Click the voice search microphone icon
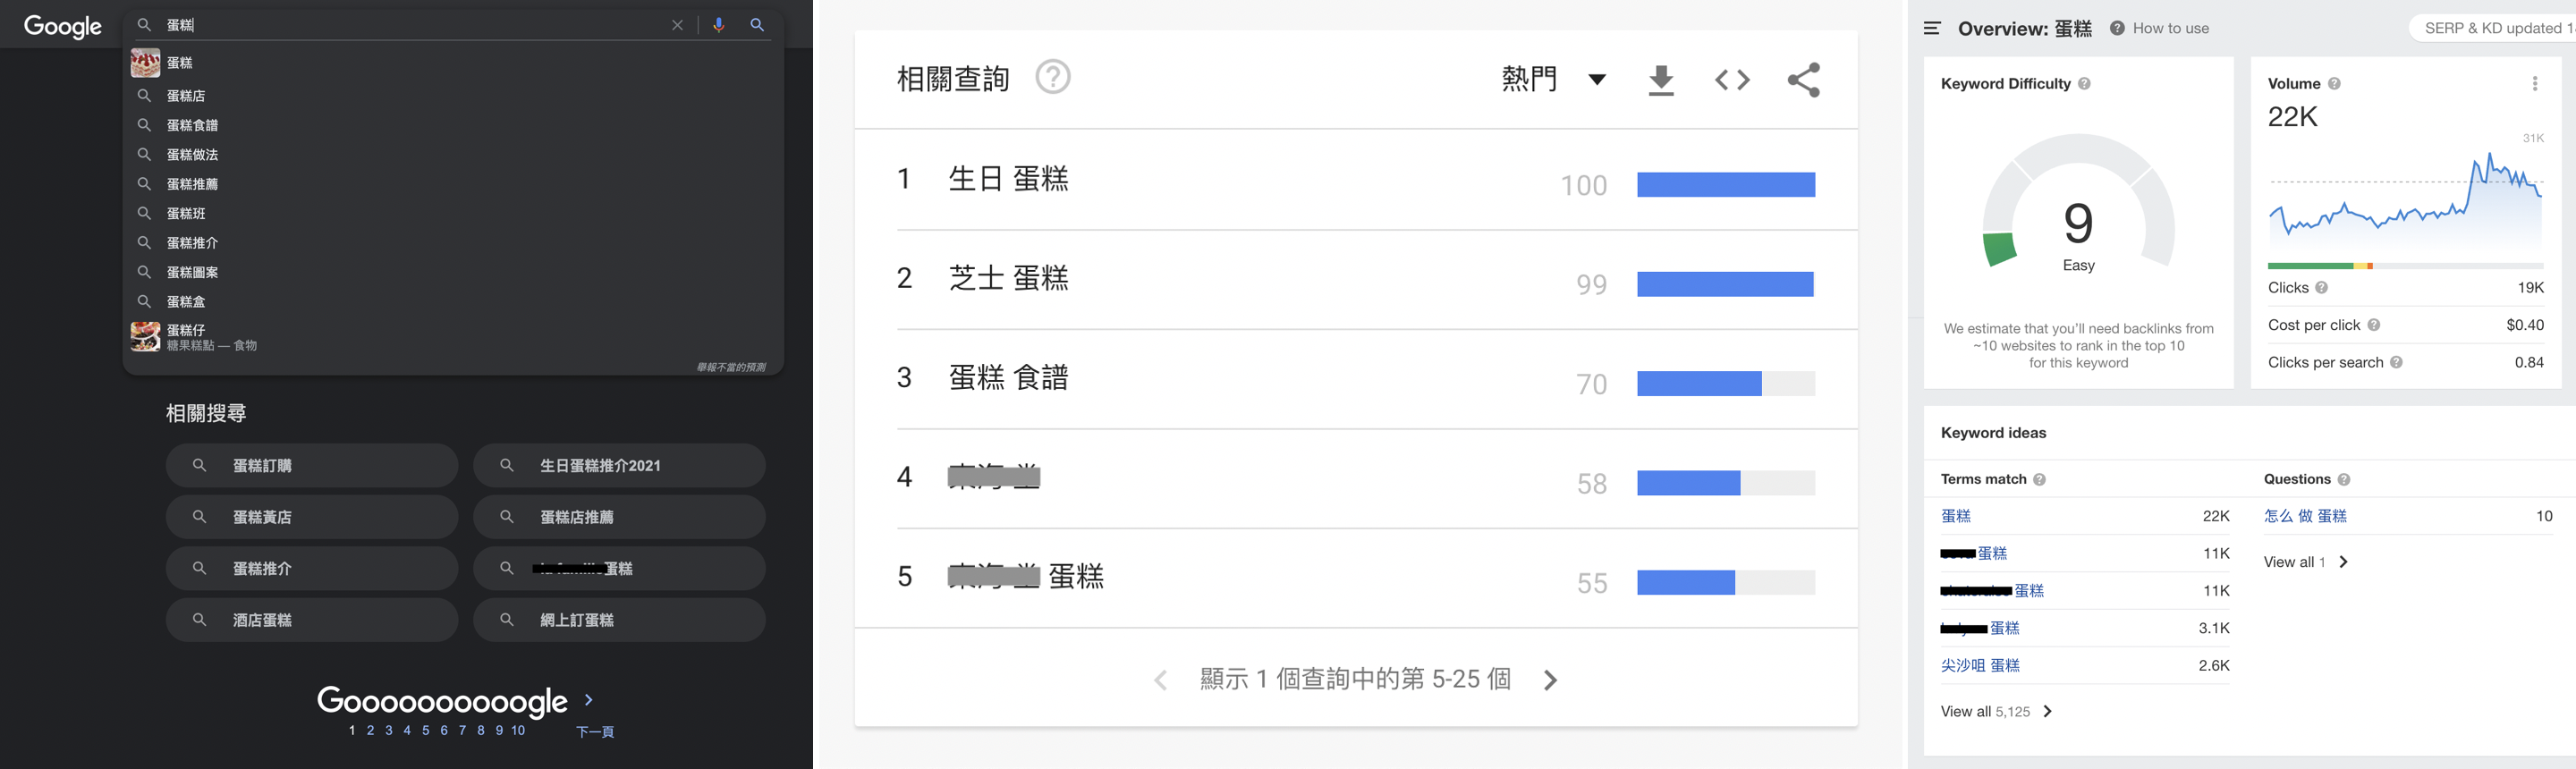 click(718, 25)
